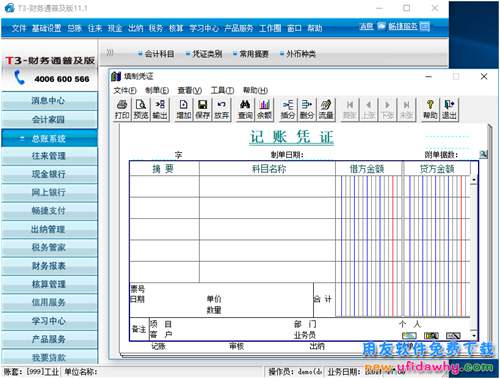The height and width of the screenshot is (379, 500).
Task: Open the 会计科目 shortcut link
Action: coord(156,54)
